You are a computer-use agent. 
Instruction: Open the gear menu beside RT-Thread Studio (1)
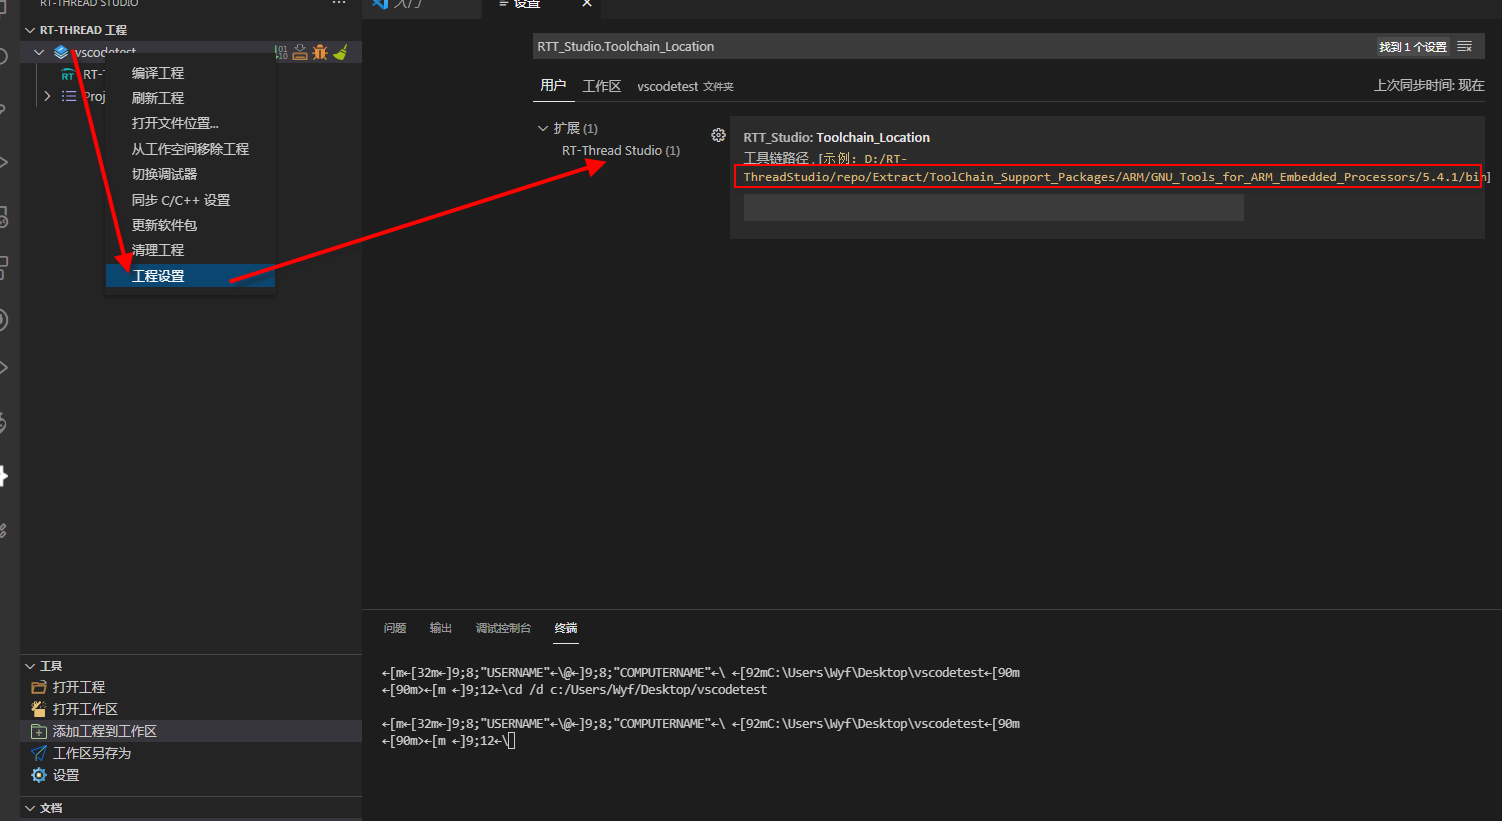[x=718, y=134]
